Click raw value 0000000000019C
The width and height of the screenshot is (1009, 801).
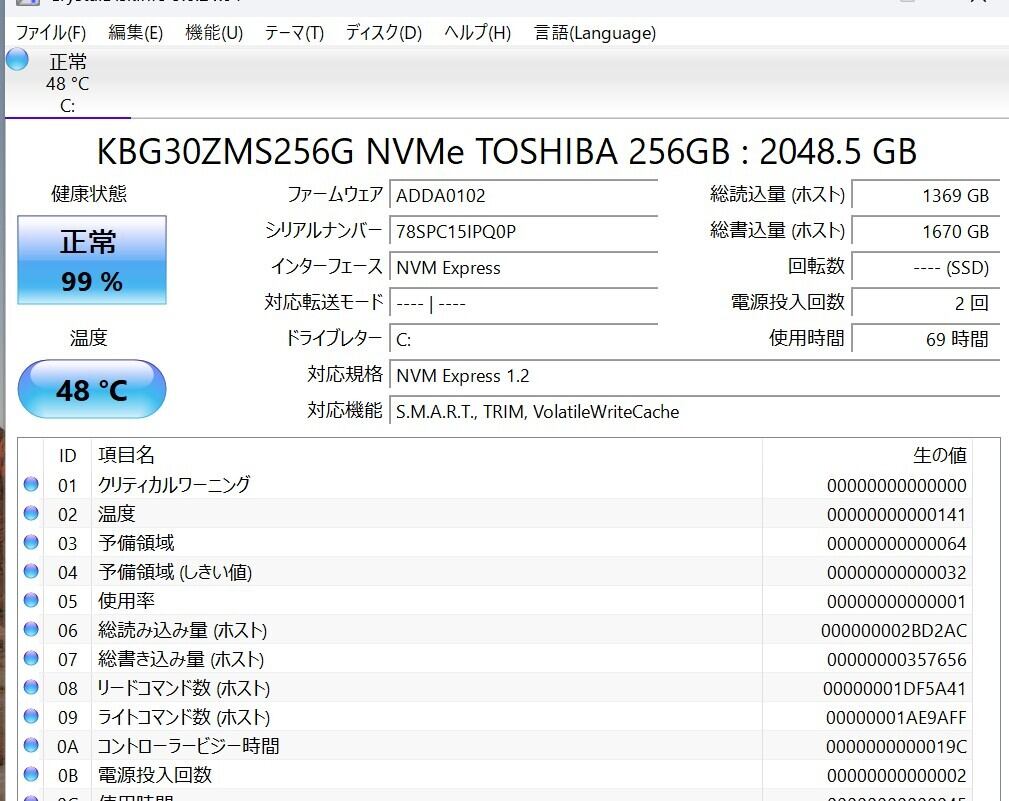896,746
